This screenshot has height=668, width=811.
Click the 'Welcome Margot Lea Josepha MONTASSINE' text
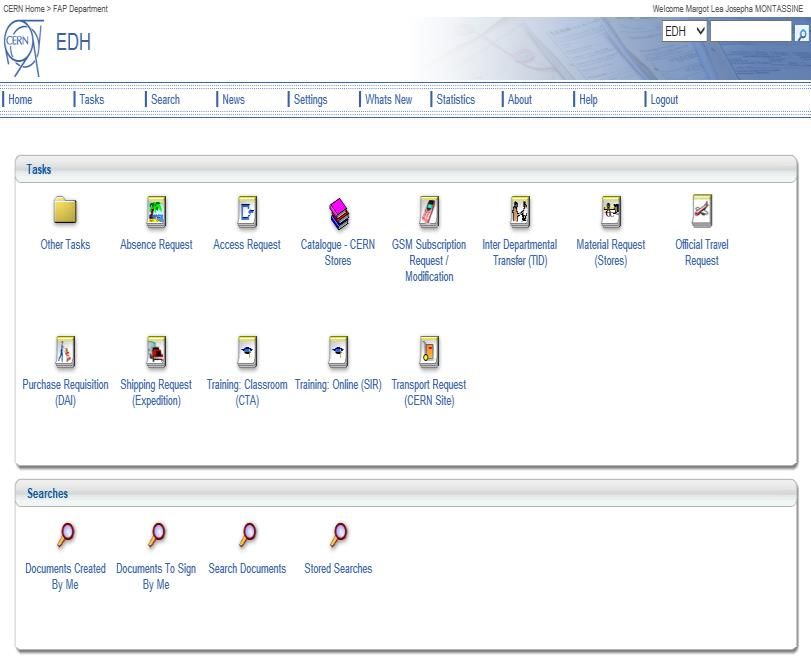[x=728, y=9]
